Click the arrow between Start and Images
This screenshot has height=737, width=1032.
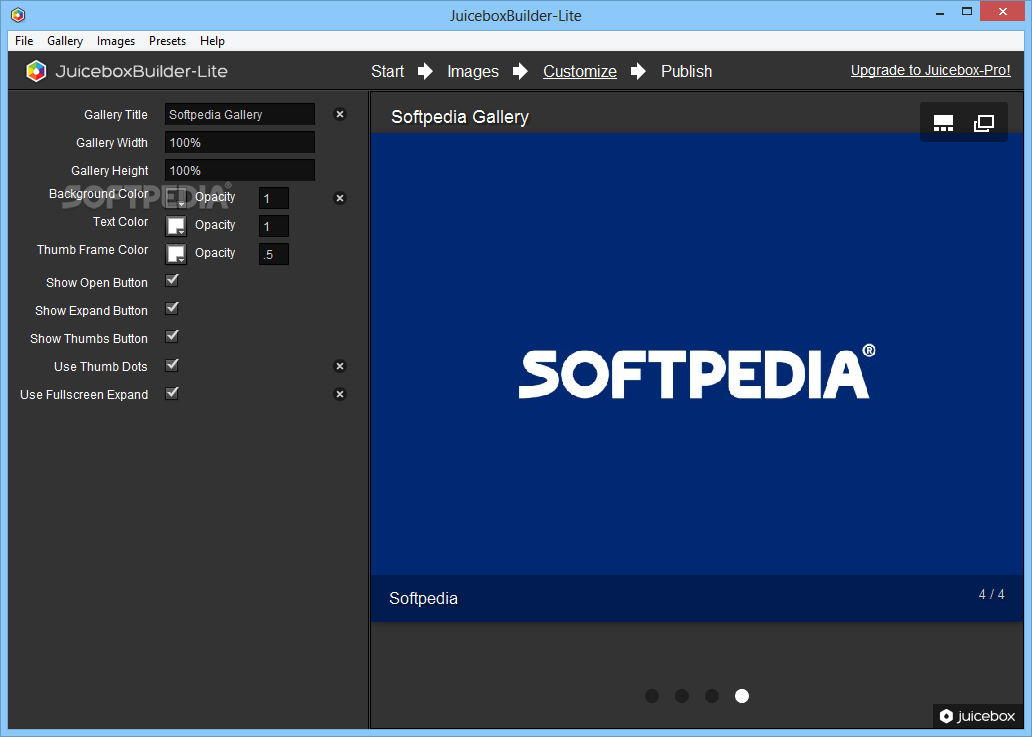pyautogui.click(x=425, y=71)
